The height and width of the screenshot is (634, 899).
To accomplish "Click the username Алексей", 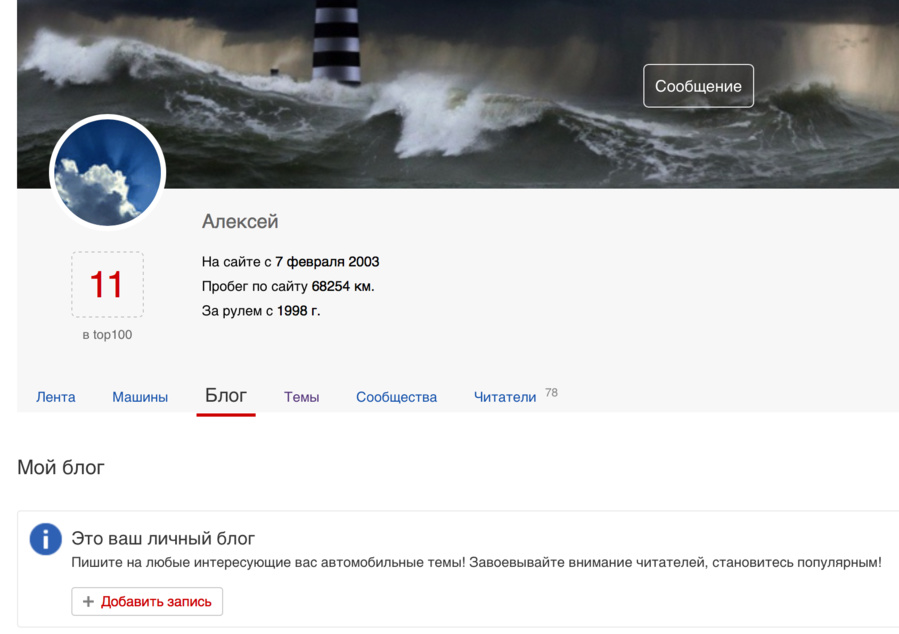I will (x=240, y=221).
